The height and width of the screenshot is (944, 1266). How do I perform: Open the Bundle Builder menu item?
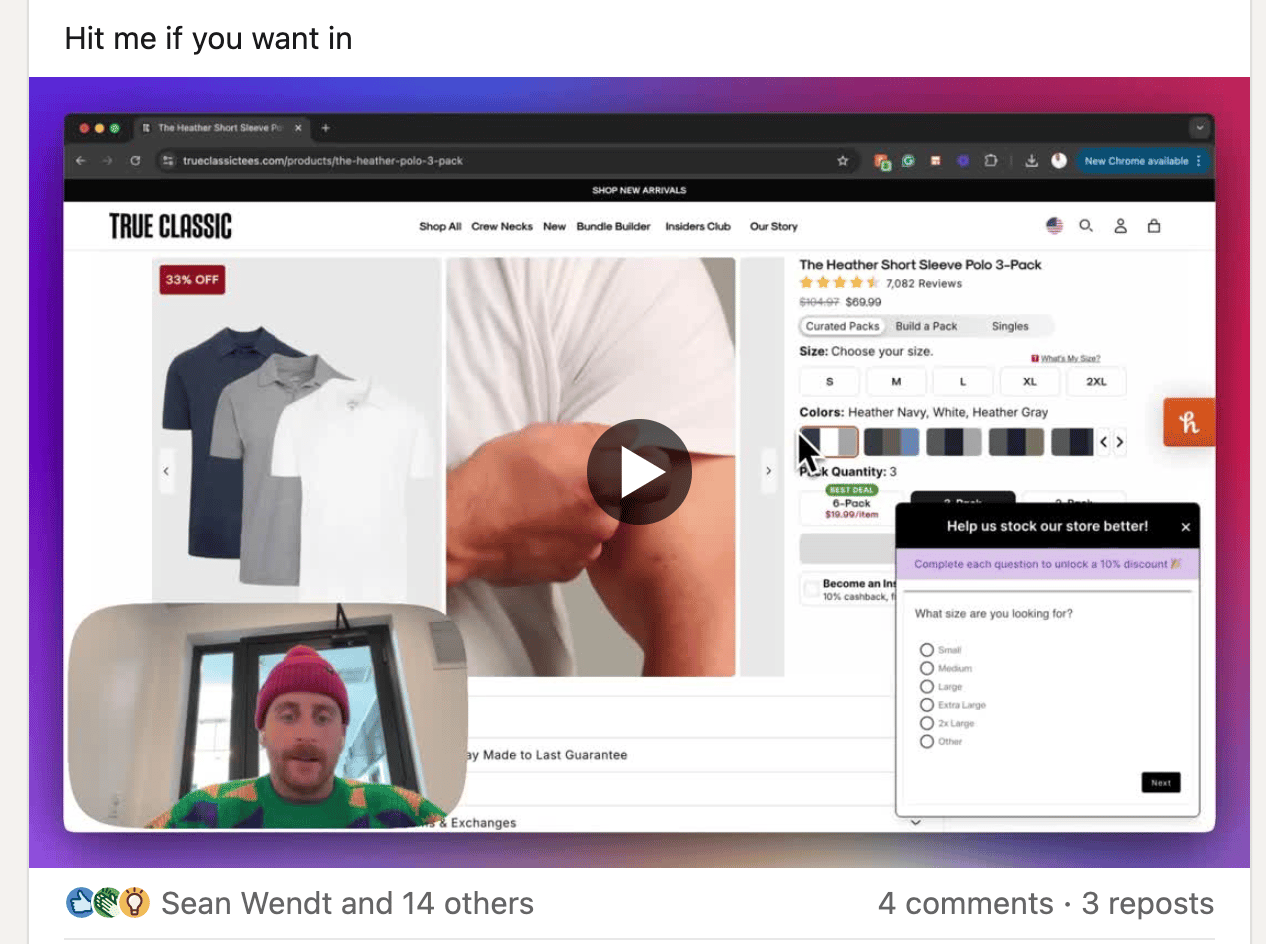pos(613,227)
